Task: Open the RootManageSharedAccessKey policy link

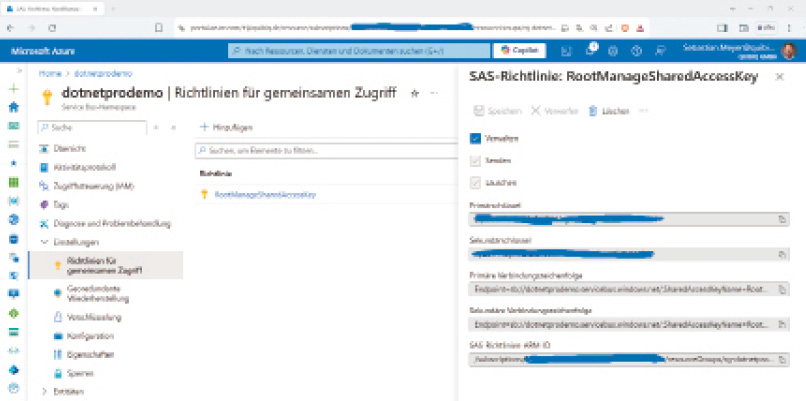Action: (265, 194)
